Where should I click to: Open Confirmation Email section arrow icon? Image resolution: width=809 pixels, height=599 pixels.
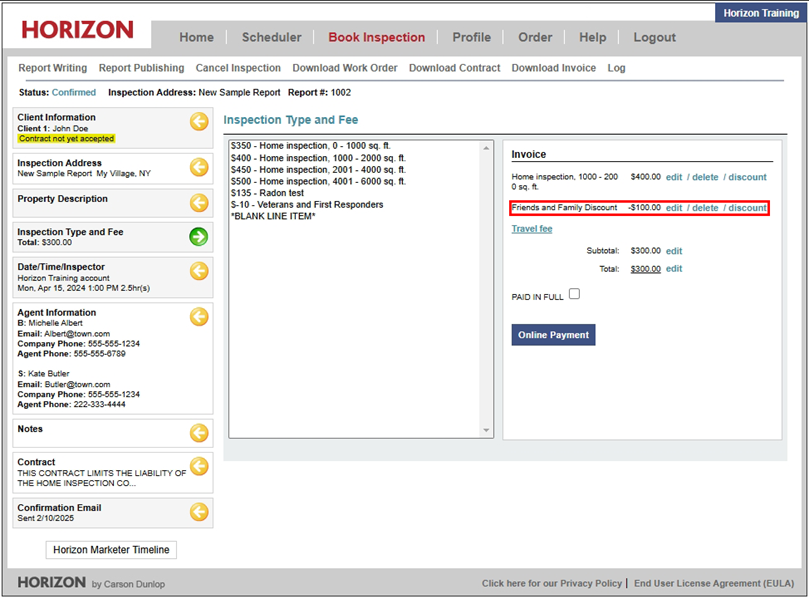199,512
